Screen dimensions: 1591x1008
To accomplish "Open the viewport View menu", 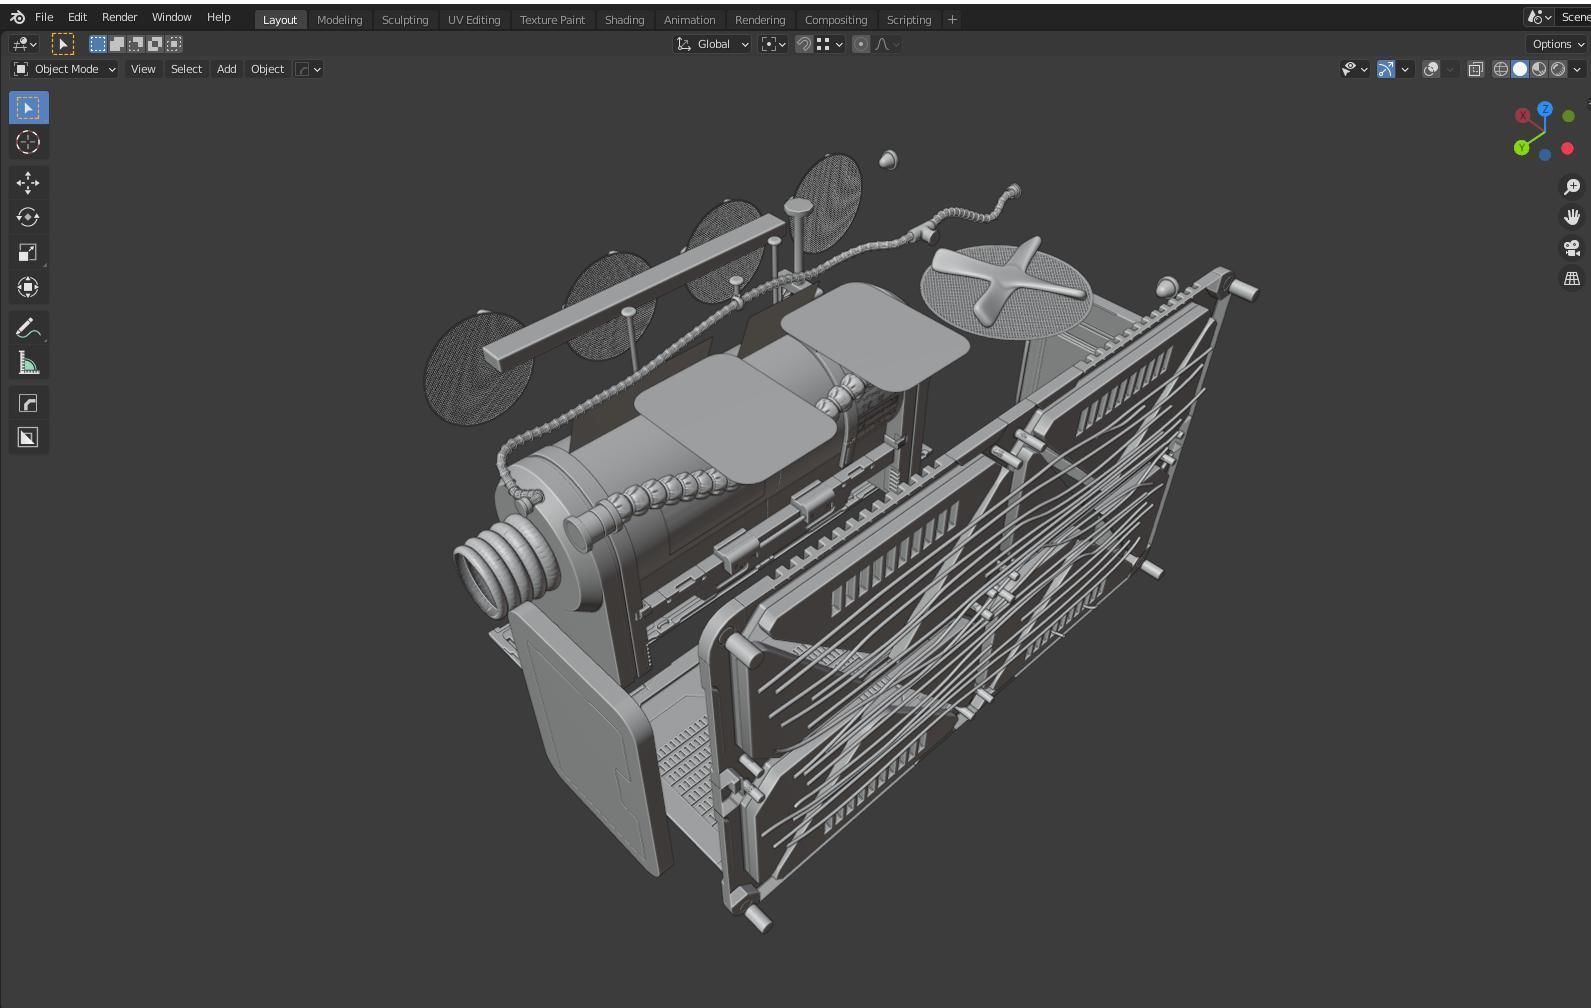I will coord(143,69).
